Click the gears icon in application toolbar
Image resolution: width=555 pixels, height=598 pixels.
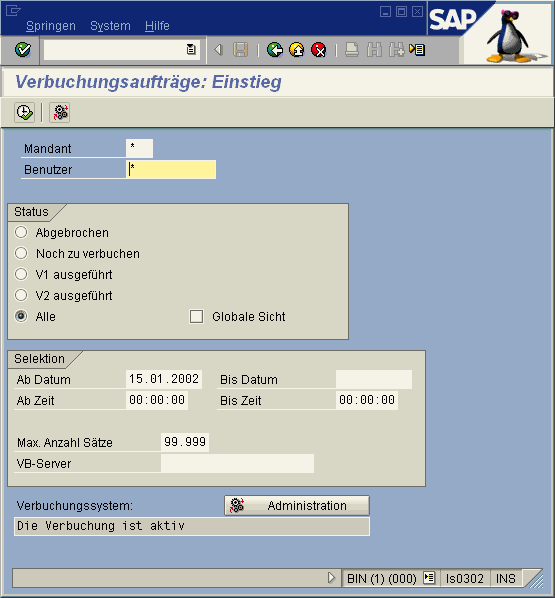(x=60, y=113)
